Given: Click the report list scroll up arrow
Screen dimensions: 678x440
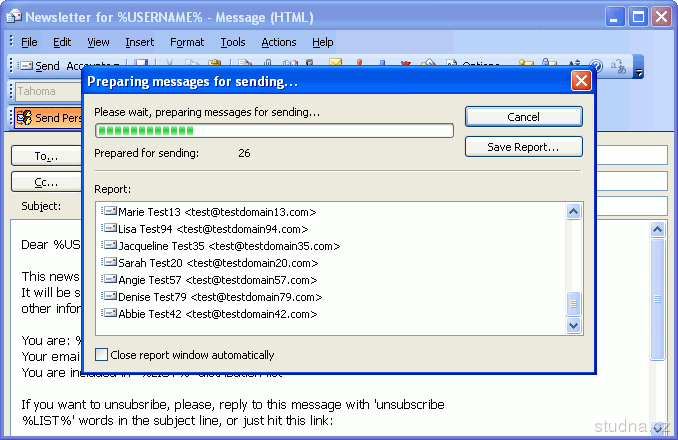Looking at the screenshot, I should pos(573,211).
